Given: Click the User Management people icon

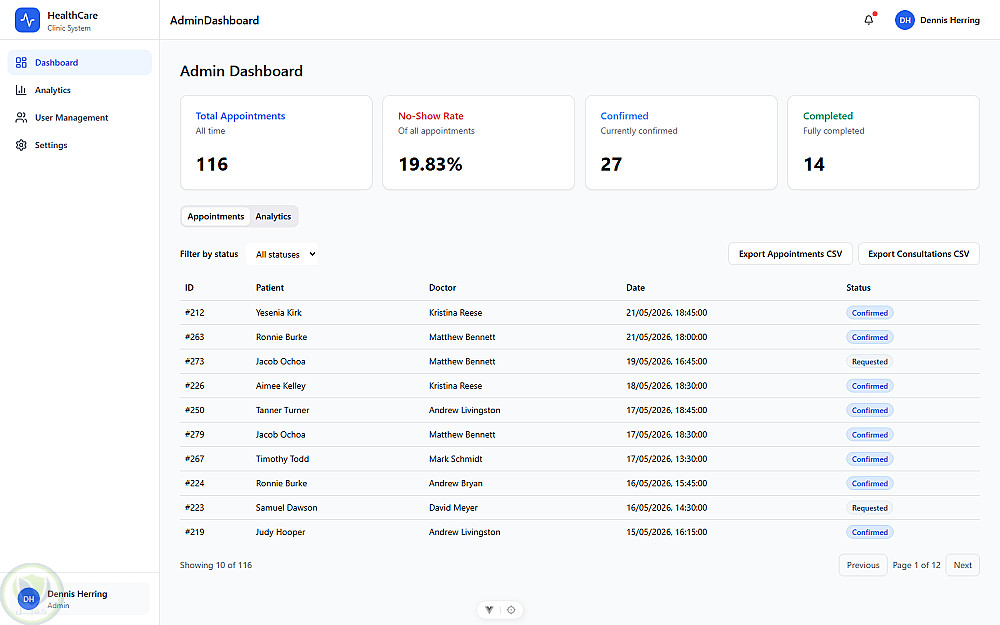Looking at the screenshot, I should pos(21,117).
